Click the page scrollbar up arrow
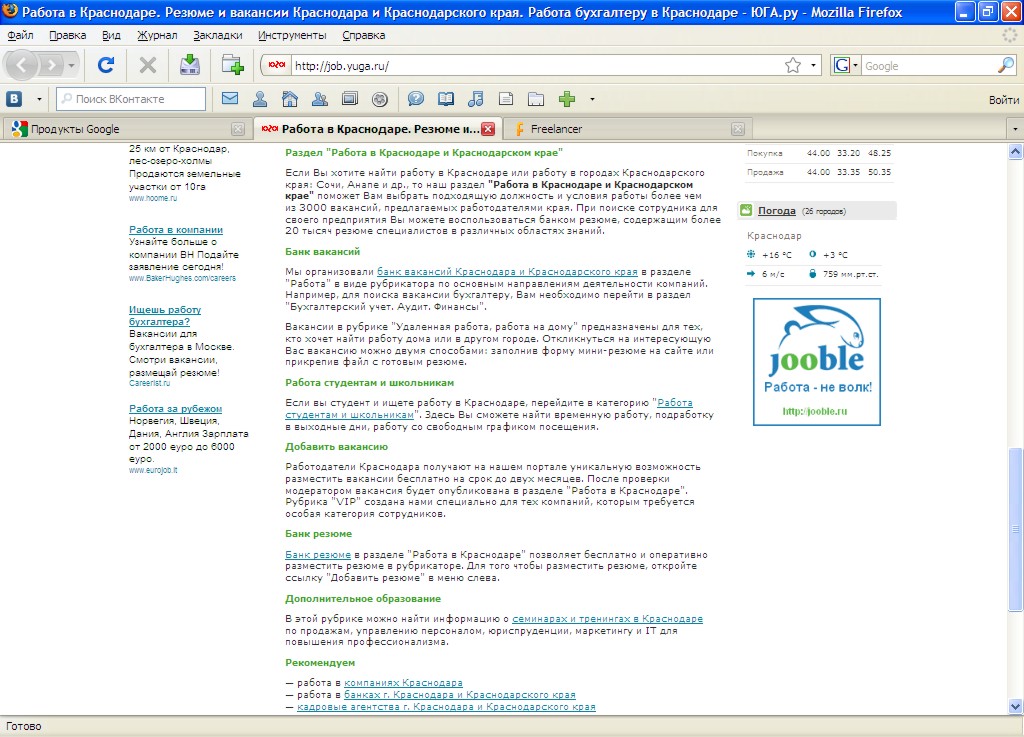This screenshot has width=1024, height=737. coord(1015,151)
